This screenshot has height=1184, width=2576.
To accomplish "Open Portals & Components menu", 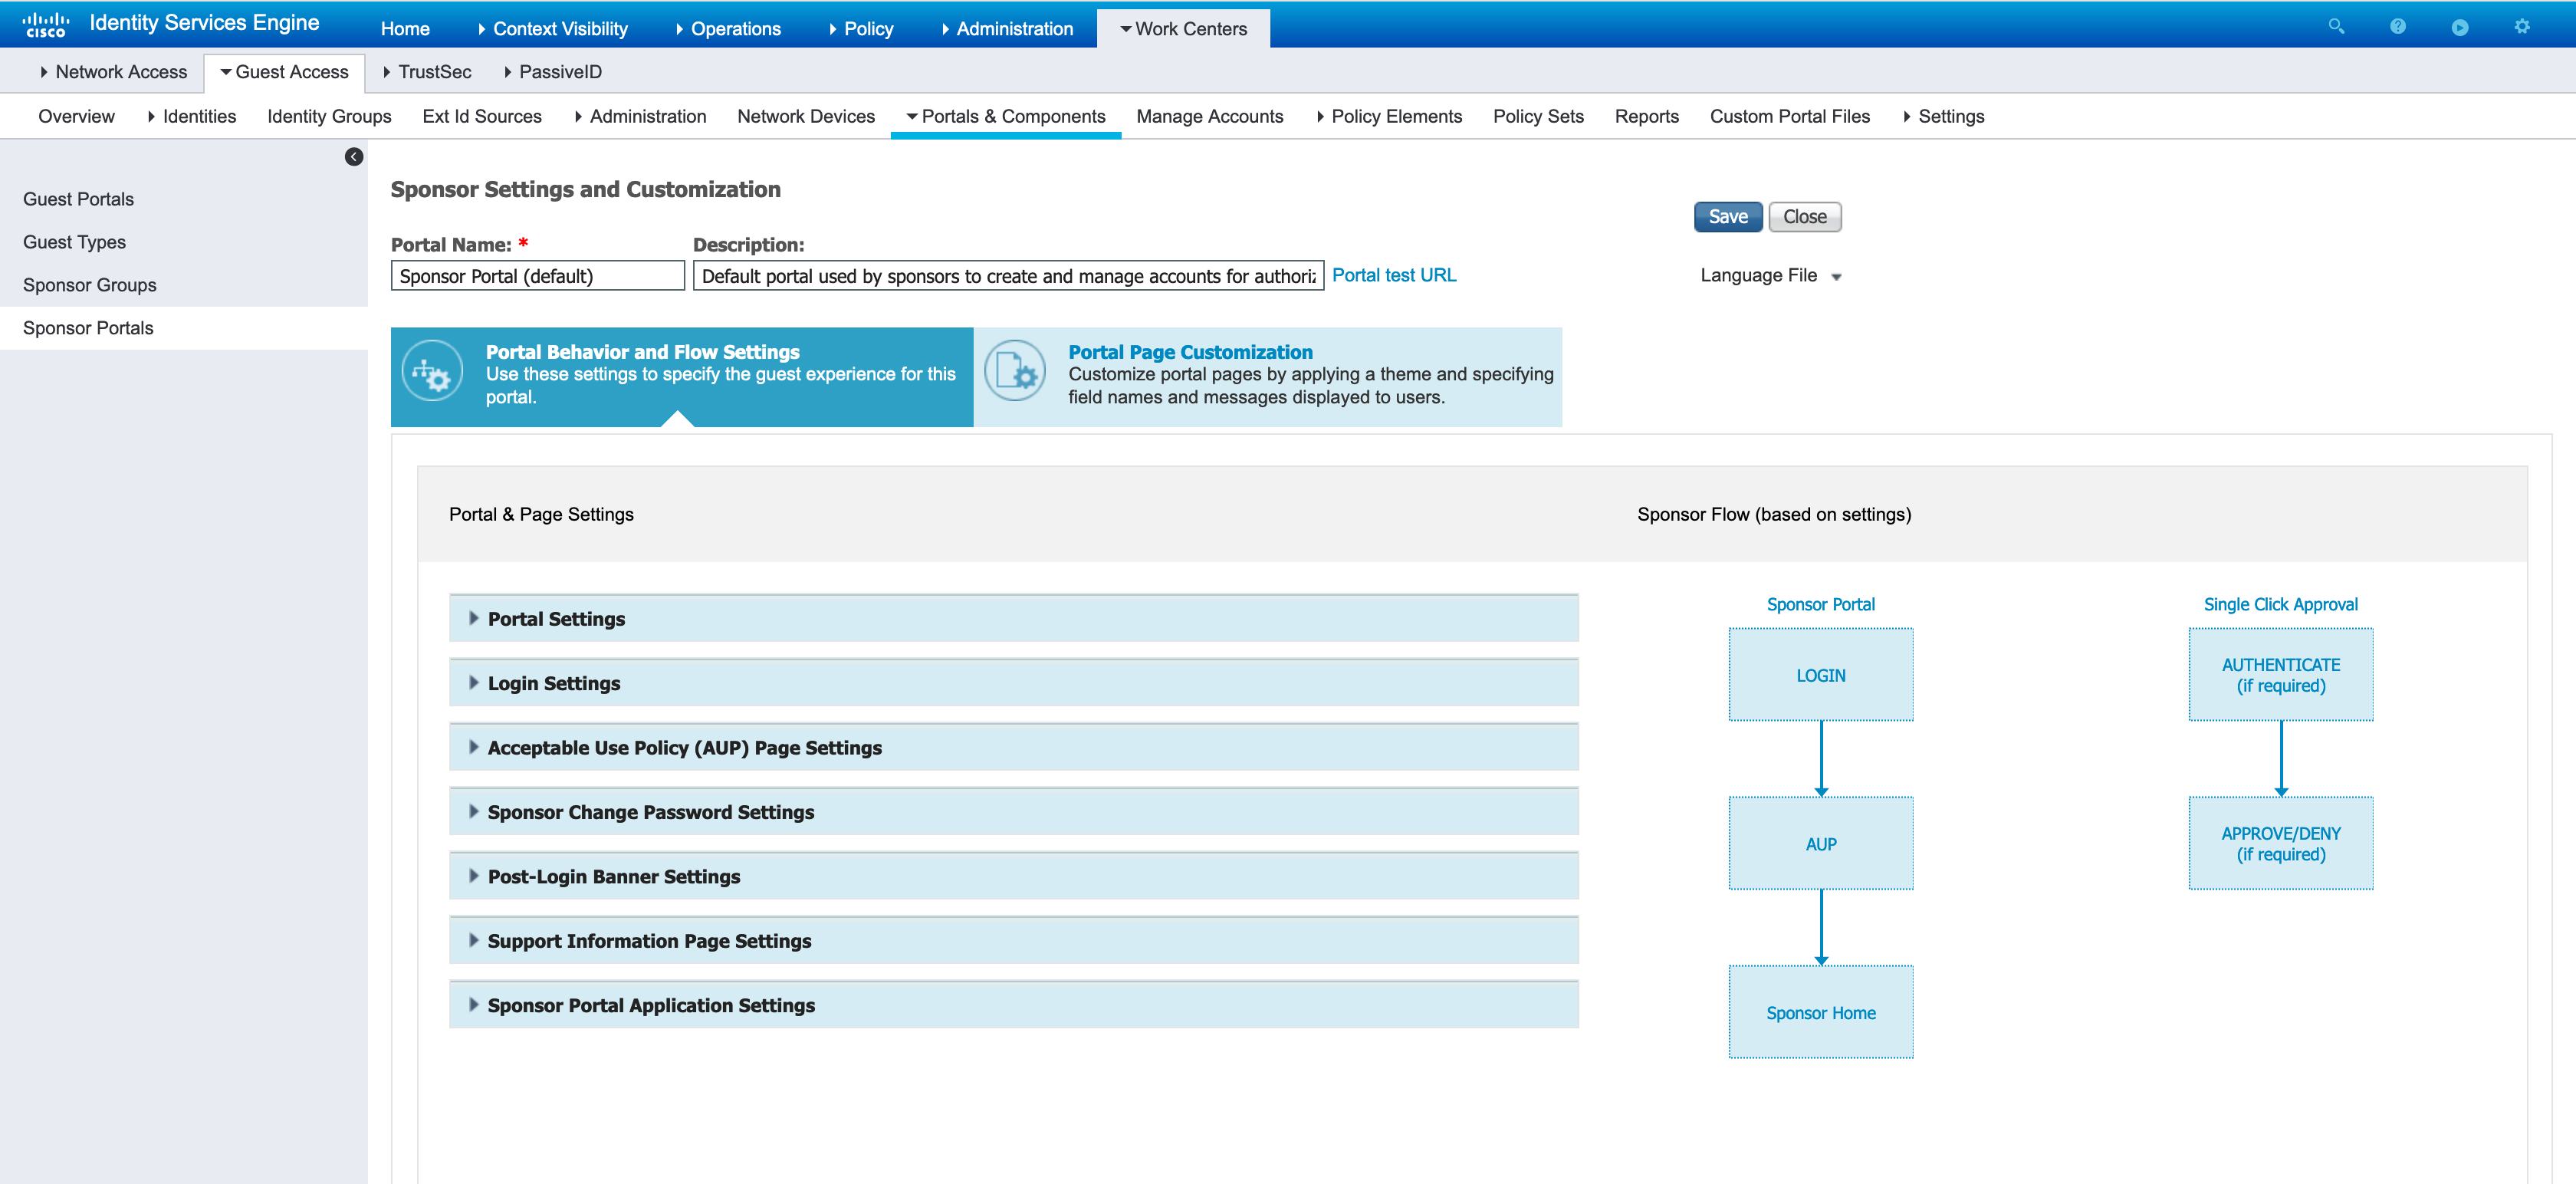I will [1006, 116].
